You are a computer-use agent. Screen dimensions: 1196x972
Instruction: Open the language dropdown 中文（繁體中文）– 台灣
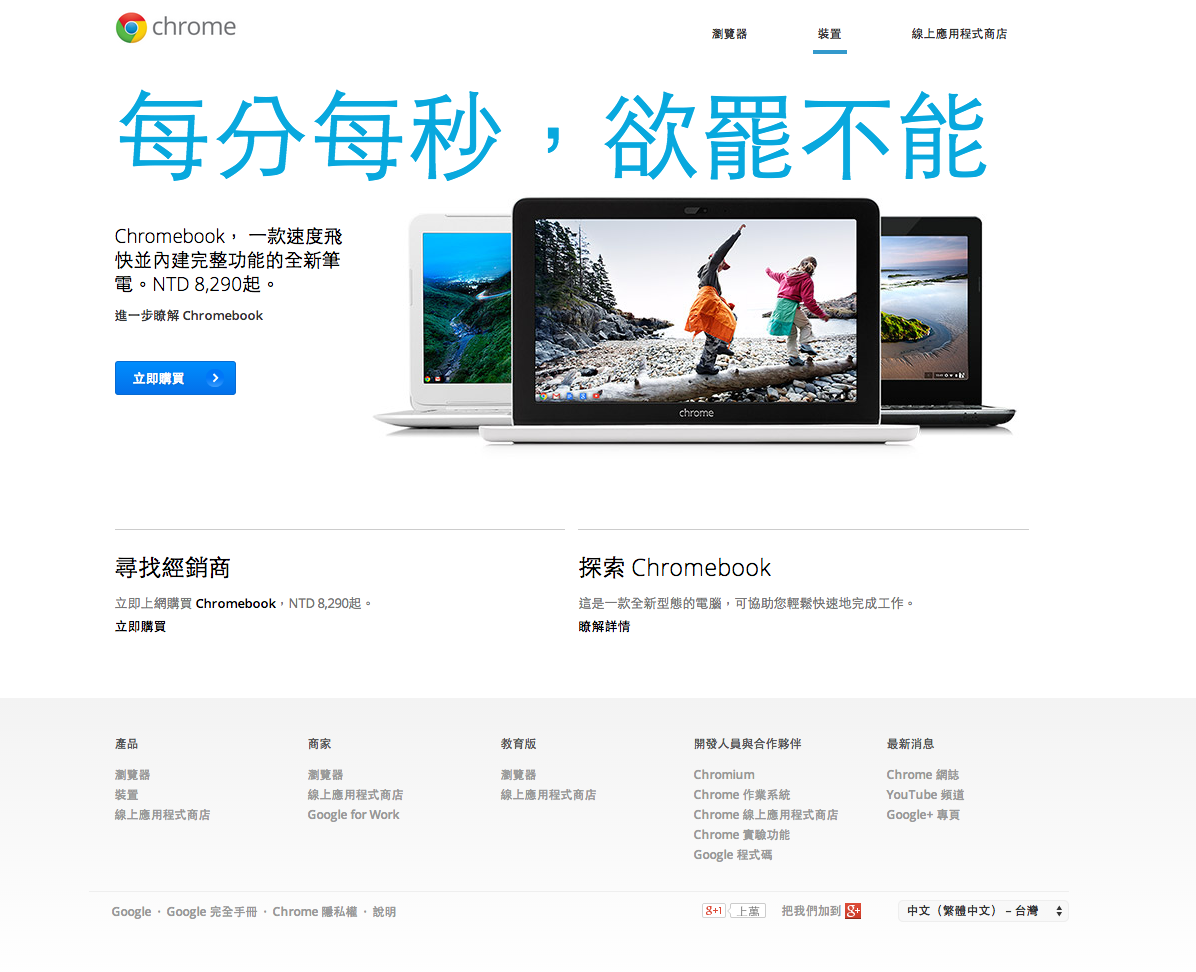pyautogui.click(x=983, y=911)
